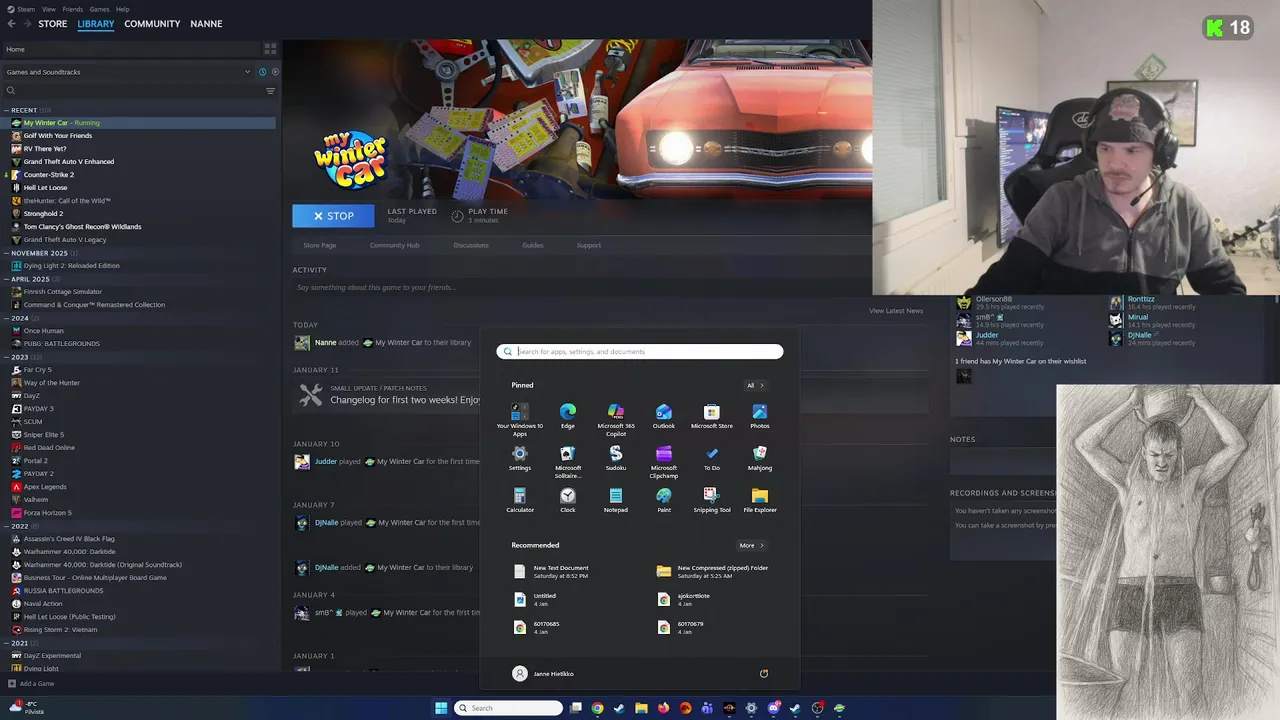Image resolution: width=1280 pixels, height=720 pixels.
Task: Click the Steam back navigation arrow
Action: 9,24
